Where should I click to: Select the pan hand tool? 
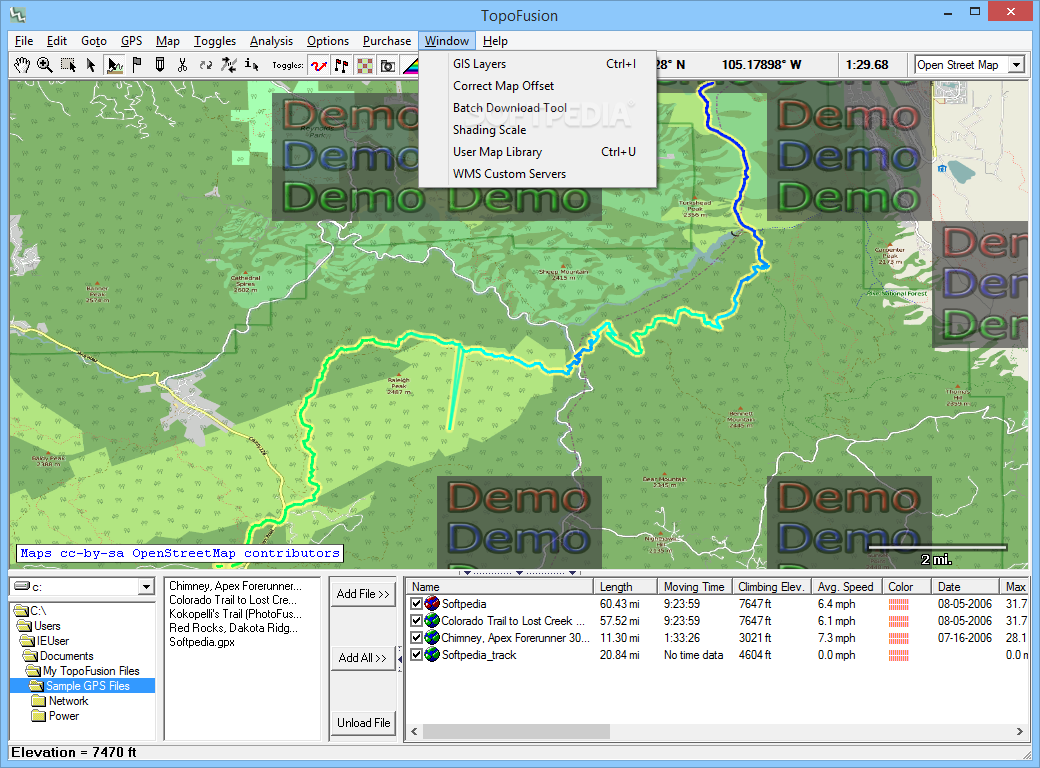22,65
